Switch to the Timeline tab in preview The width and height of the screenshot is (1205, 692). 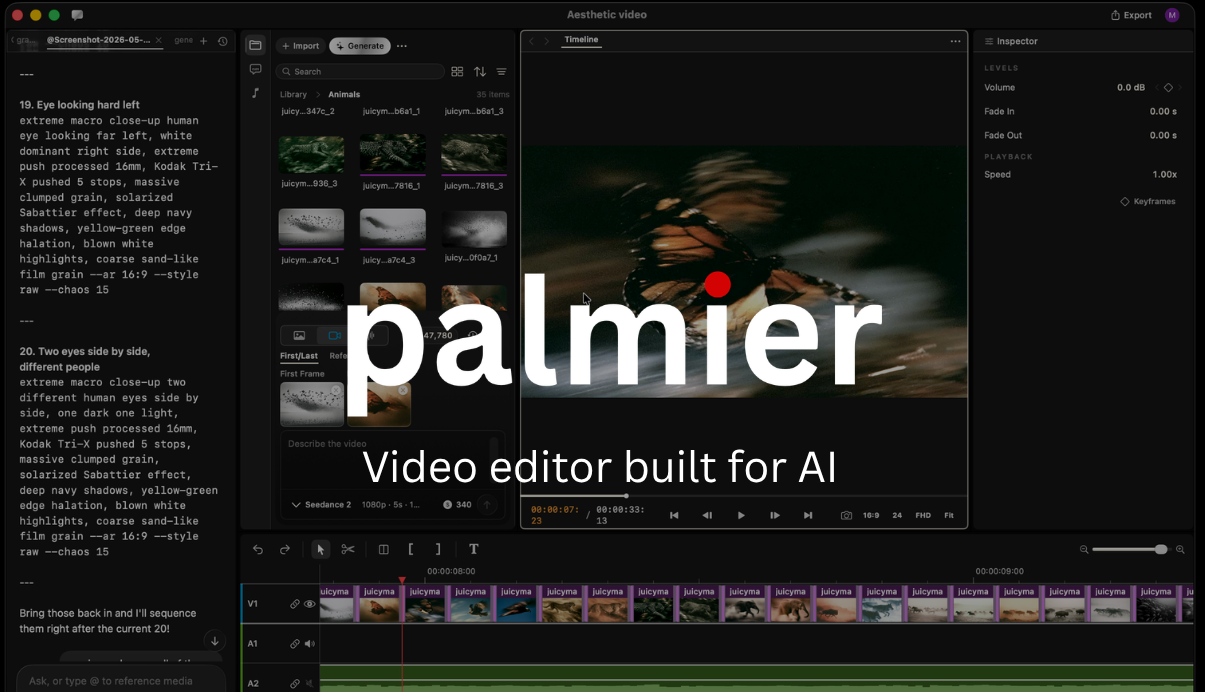pyautogui.click(x=581, y=40)
